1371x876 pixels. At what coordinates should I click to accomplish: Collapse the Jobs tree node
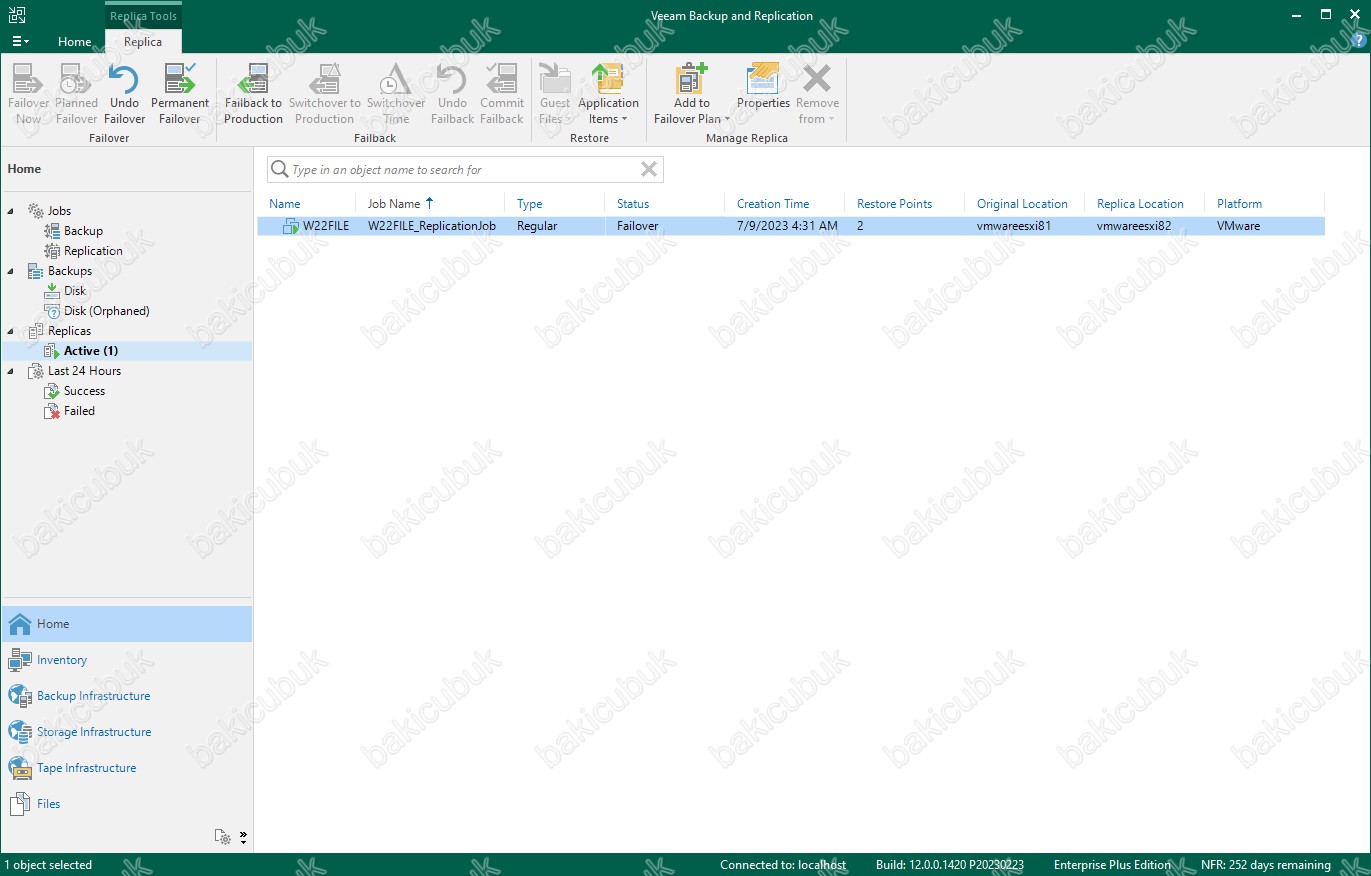(x=11, y=211)
